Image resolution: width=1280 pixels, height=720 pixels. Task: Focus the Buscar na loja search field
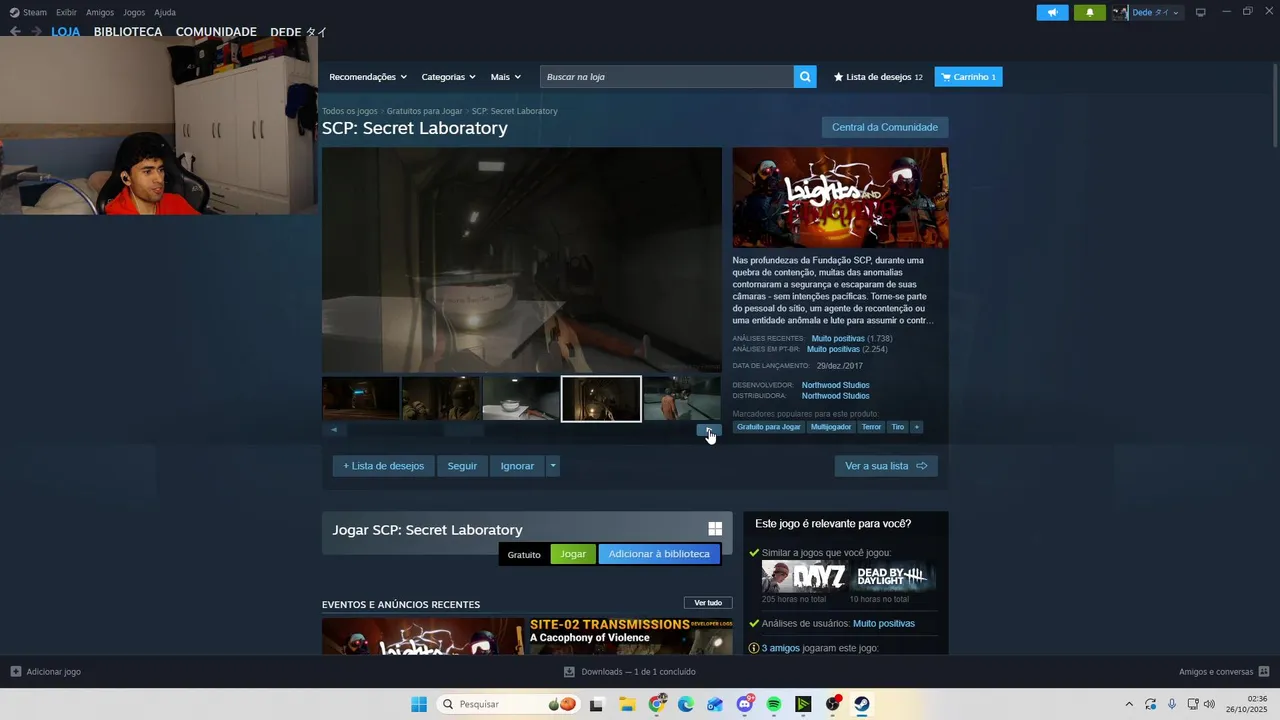(667, 77)
